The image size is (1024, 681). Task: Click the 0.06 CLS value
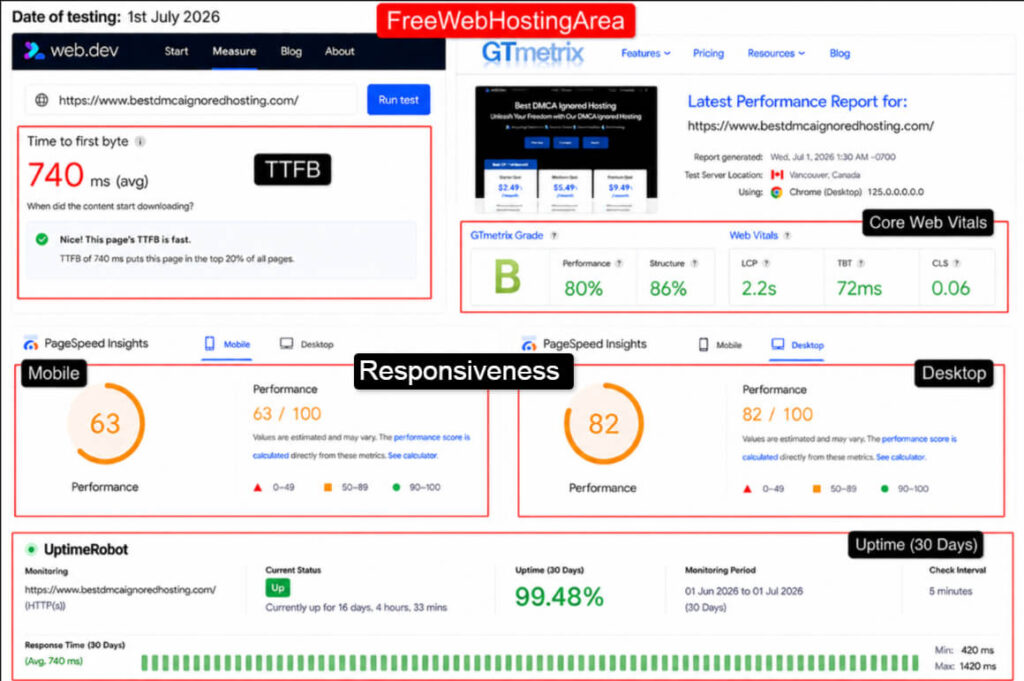(950, 288)
